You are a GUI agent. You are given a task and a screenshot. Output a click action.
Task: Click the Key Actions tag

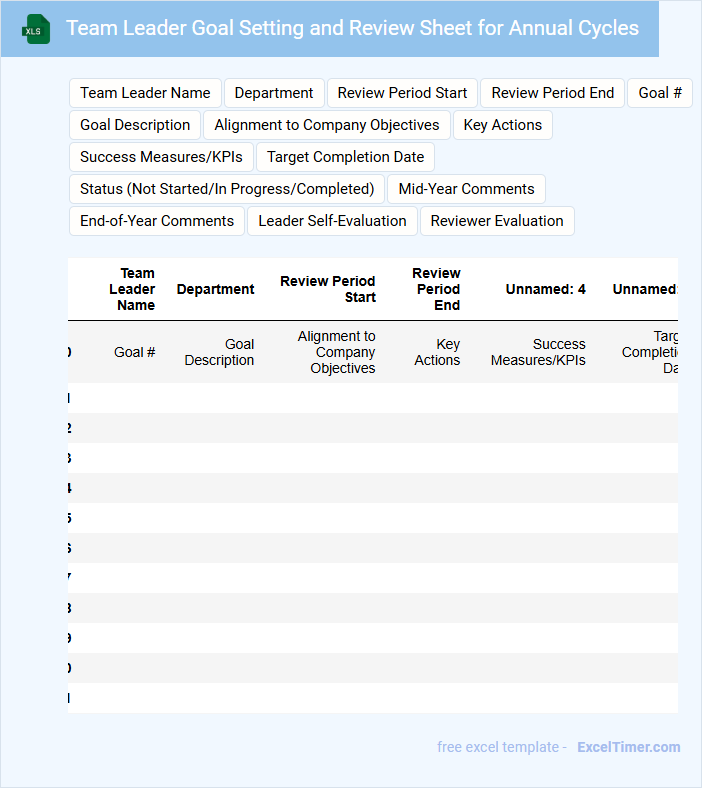click(502, 125)
